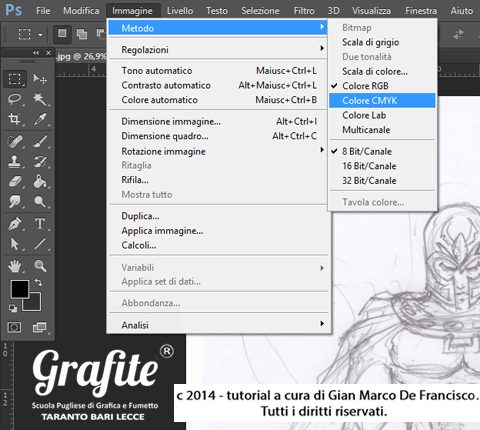Screen dimensions: 480x430
Task: Click Applica immagine entry
Action: tap(218, 231)
